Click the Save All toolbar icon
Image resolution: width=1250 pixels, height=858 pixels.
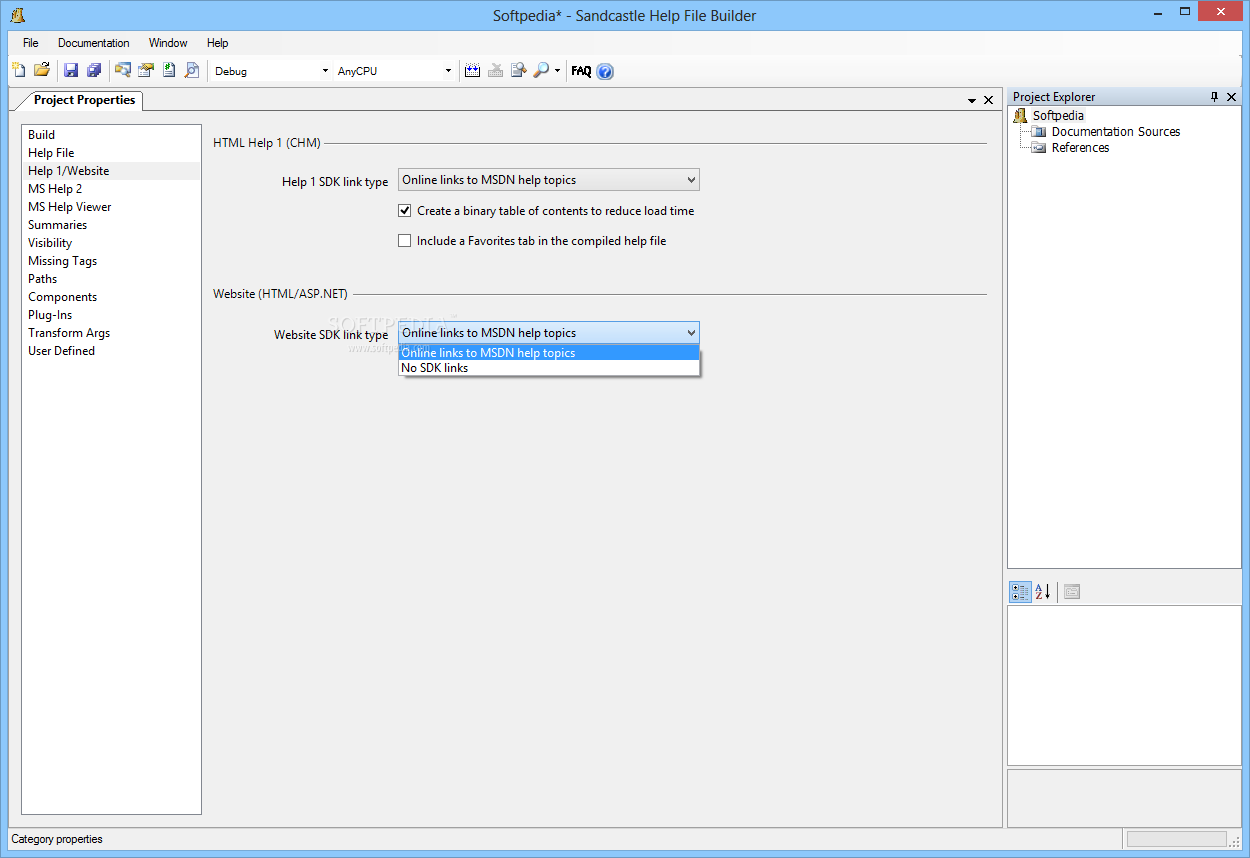[x=94, y=70]
